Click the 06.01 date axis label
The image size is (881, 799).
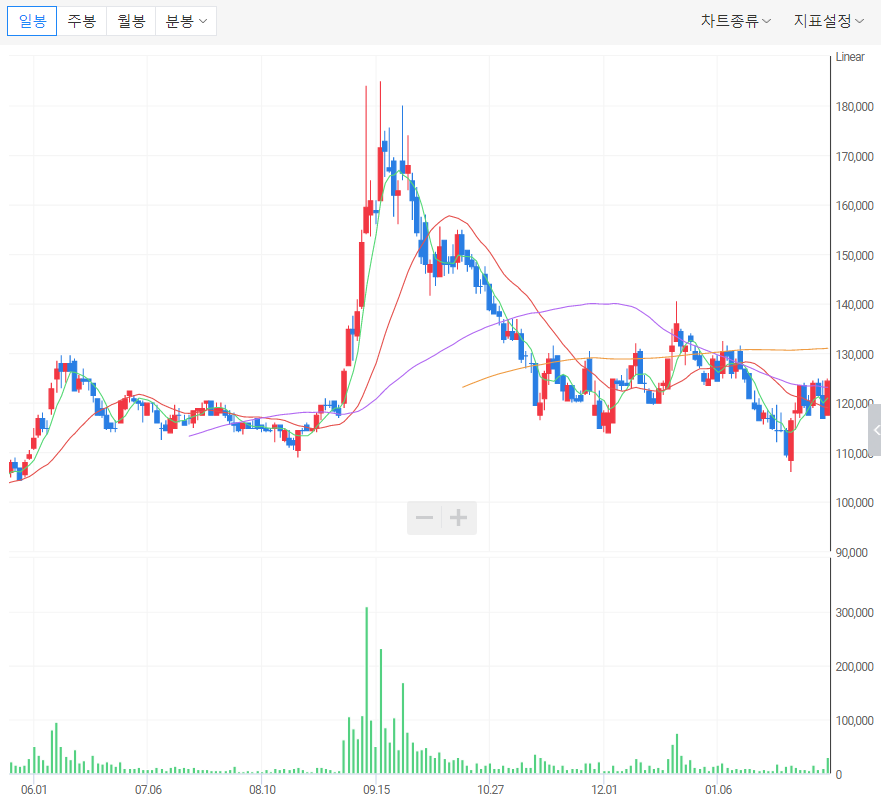pos(34,789)
